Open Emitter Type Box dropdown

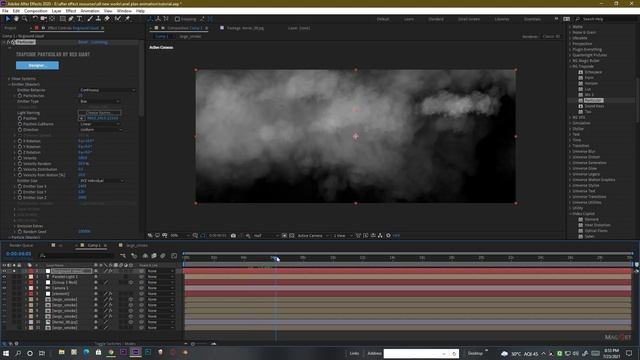coord(100,101)
